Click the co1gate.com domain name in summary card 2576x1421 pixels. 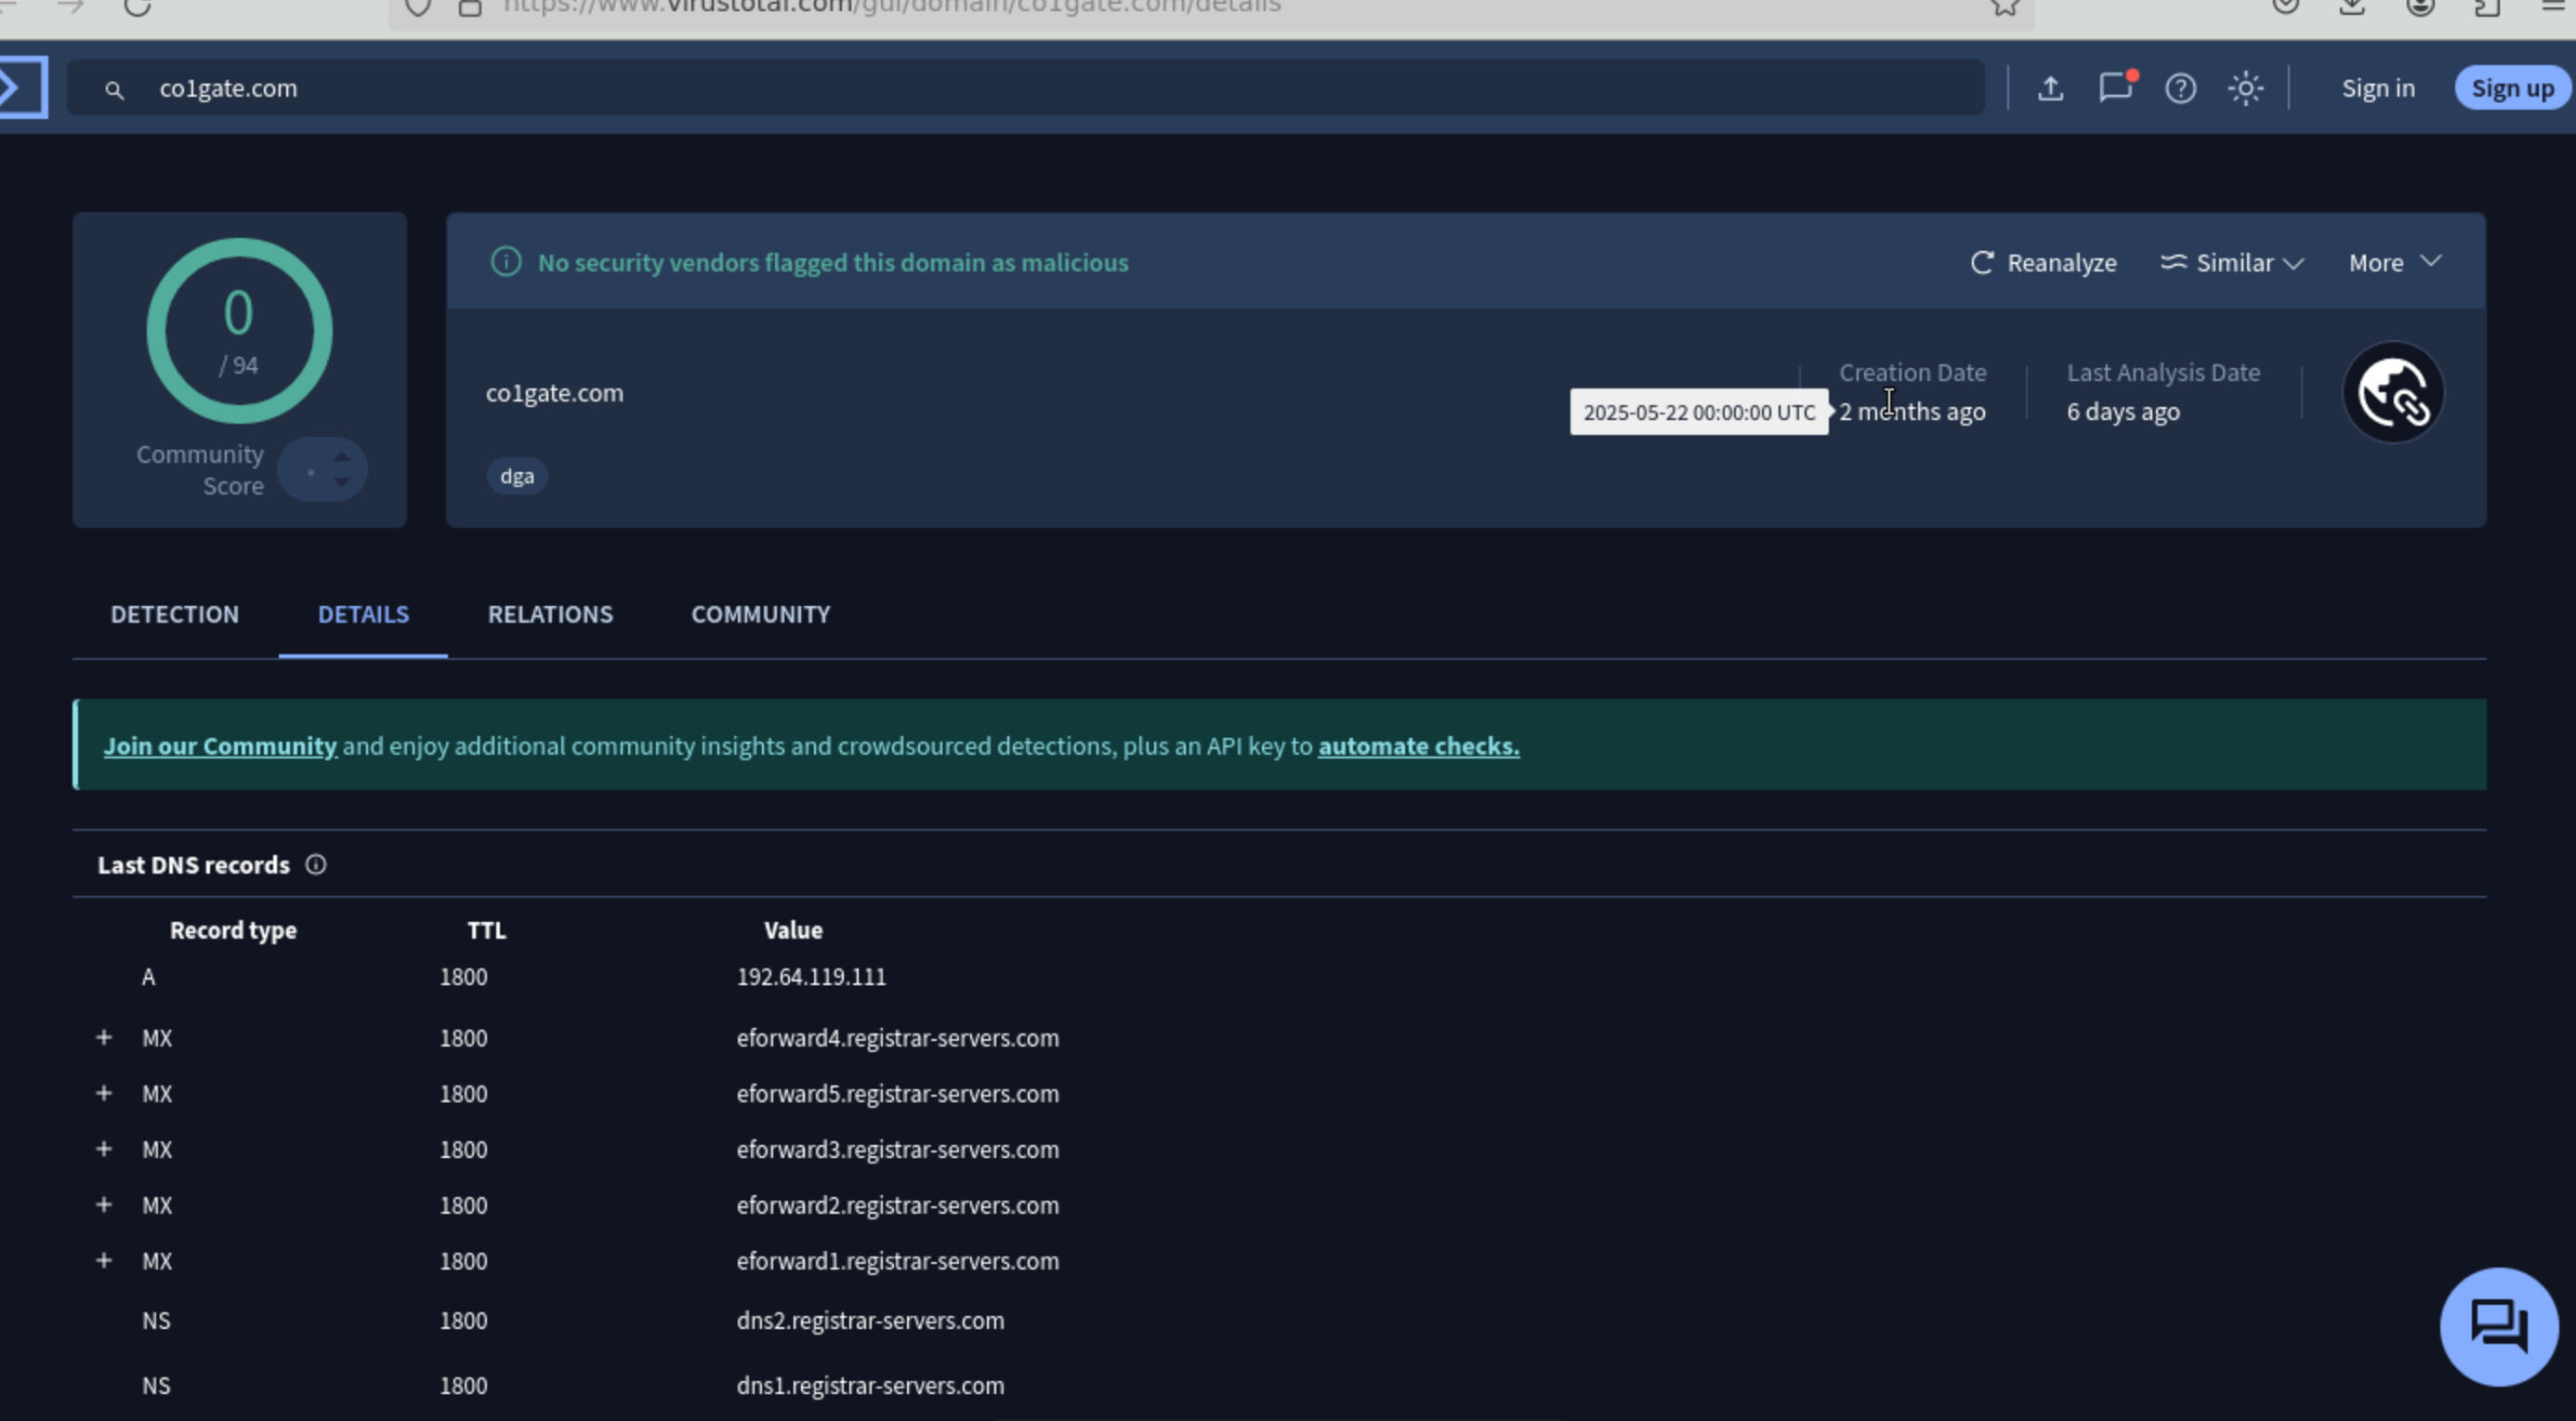tap(555, 393)
